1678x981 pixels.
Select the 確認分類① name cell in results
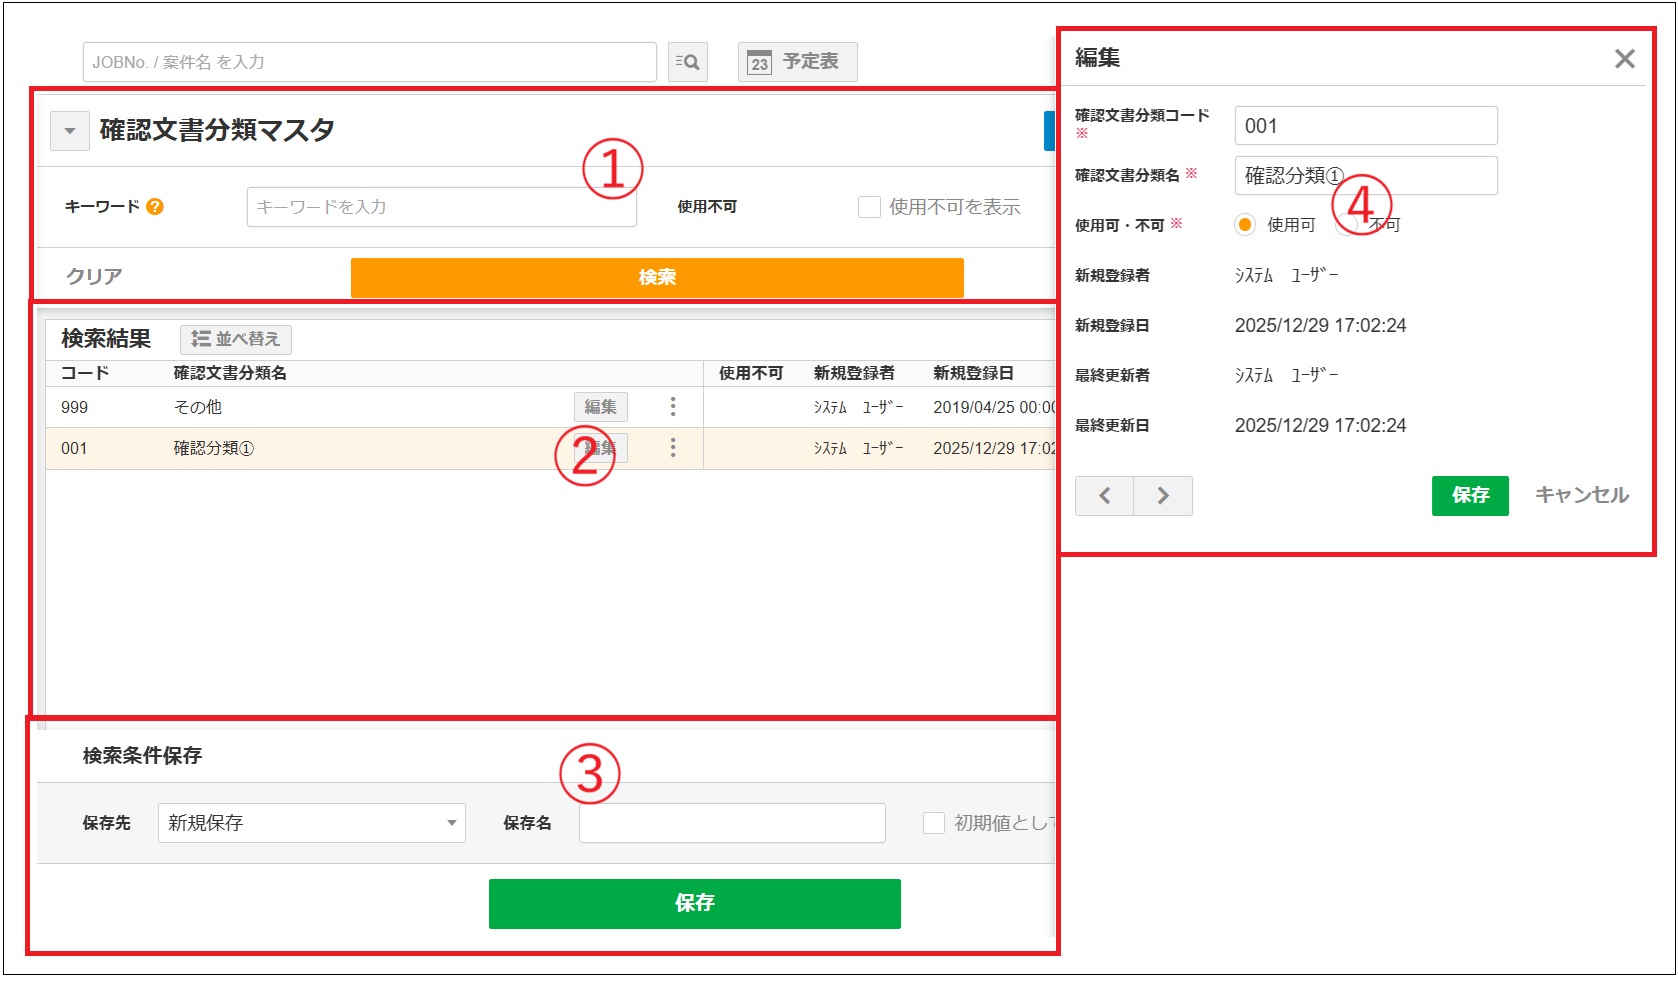(214, 448)
